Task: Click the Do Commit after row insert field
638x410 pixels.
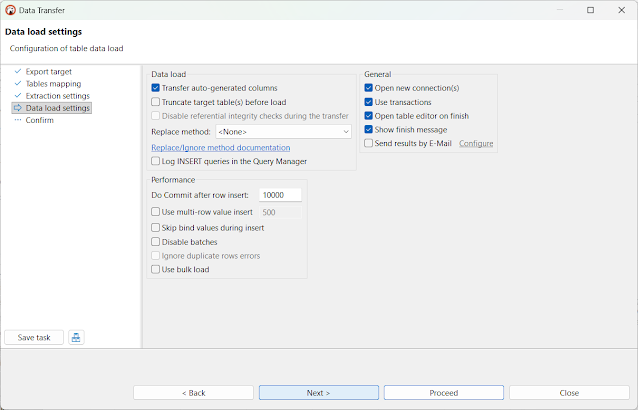Action: 280,195
